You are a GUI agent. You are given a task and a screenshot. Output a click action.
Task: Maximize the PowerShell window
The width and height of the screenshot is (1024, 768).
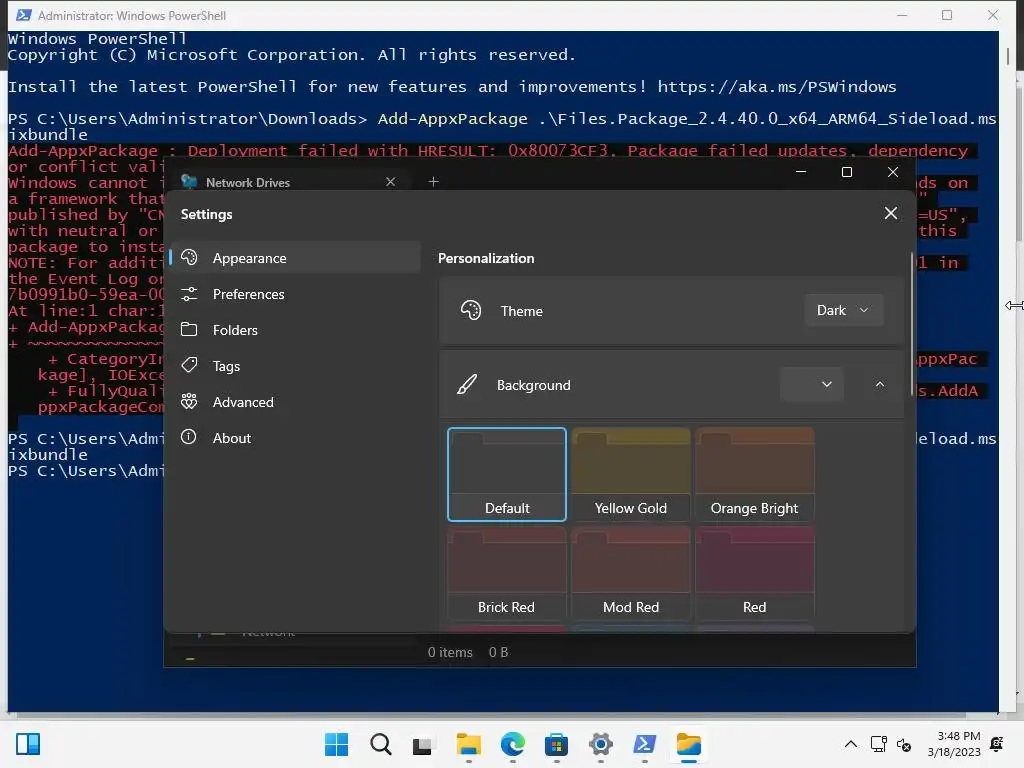tap(947, 15)
